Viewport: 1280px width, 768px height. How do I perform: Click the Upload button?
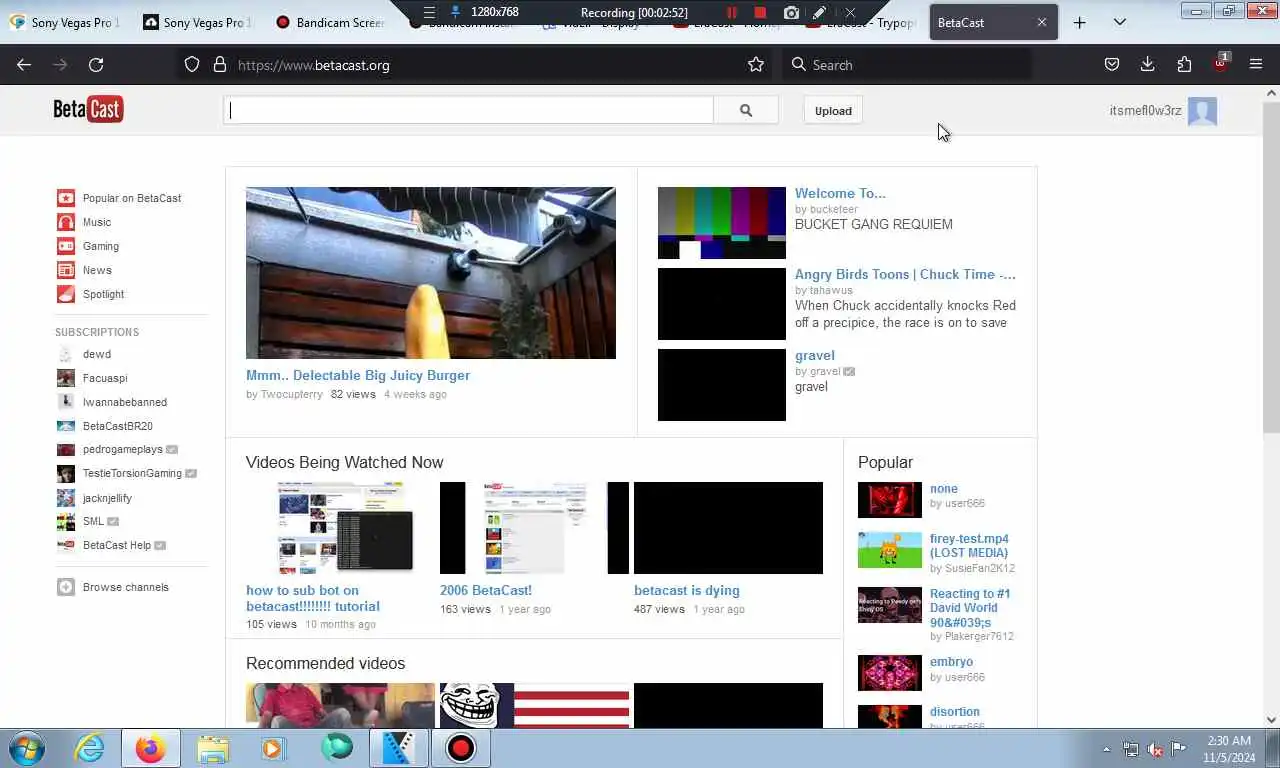tap(833, 110)
